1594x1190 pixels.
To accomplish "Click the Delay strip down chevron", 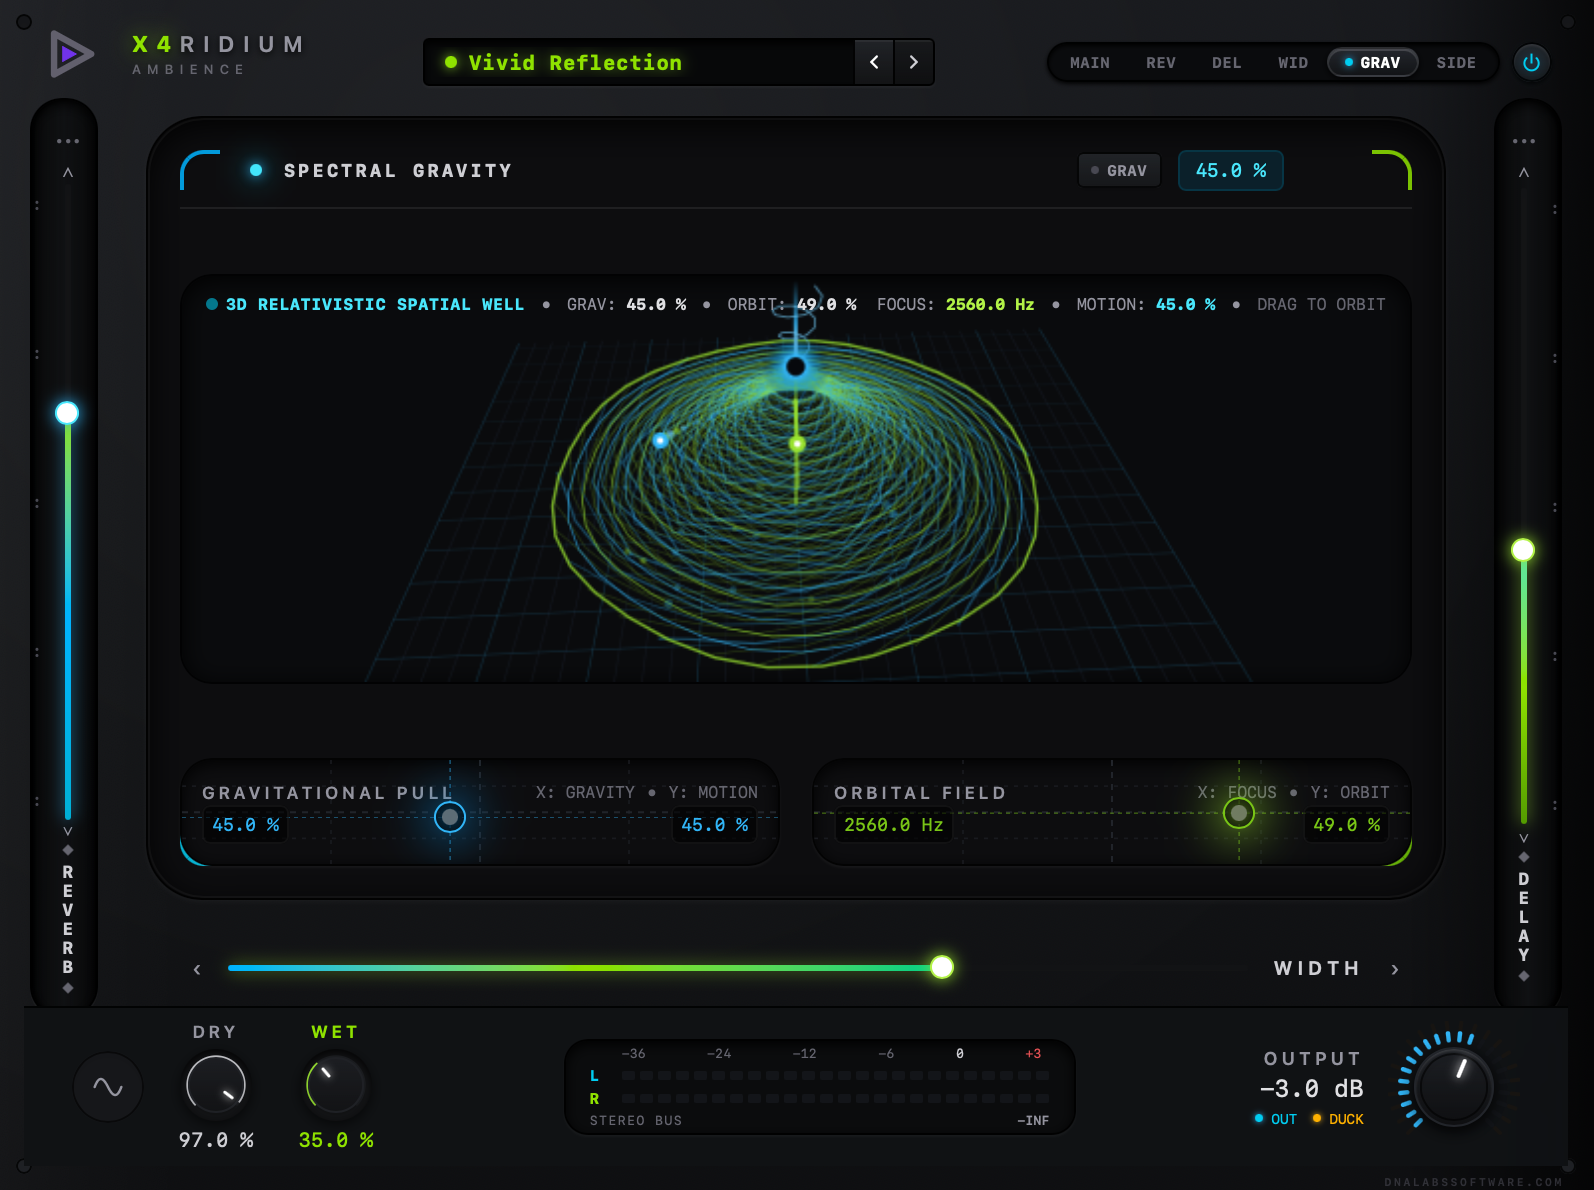I will [1523, 838].
